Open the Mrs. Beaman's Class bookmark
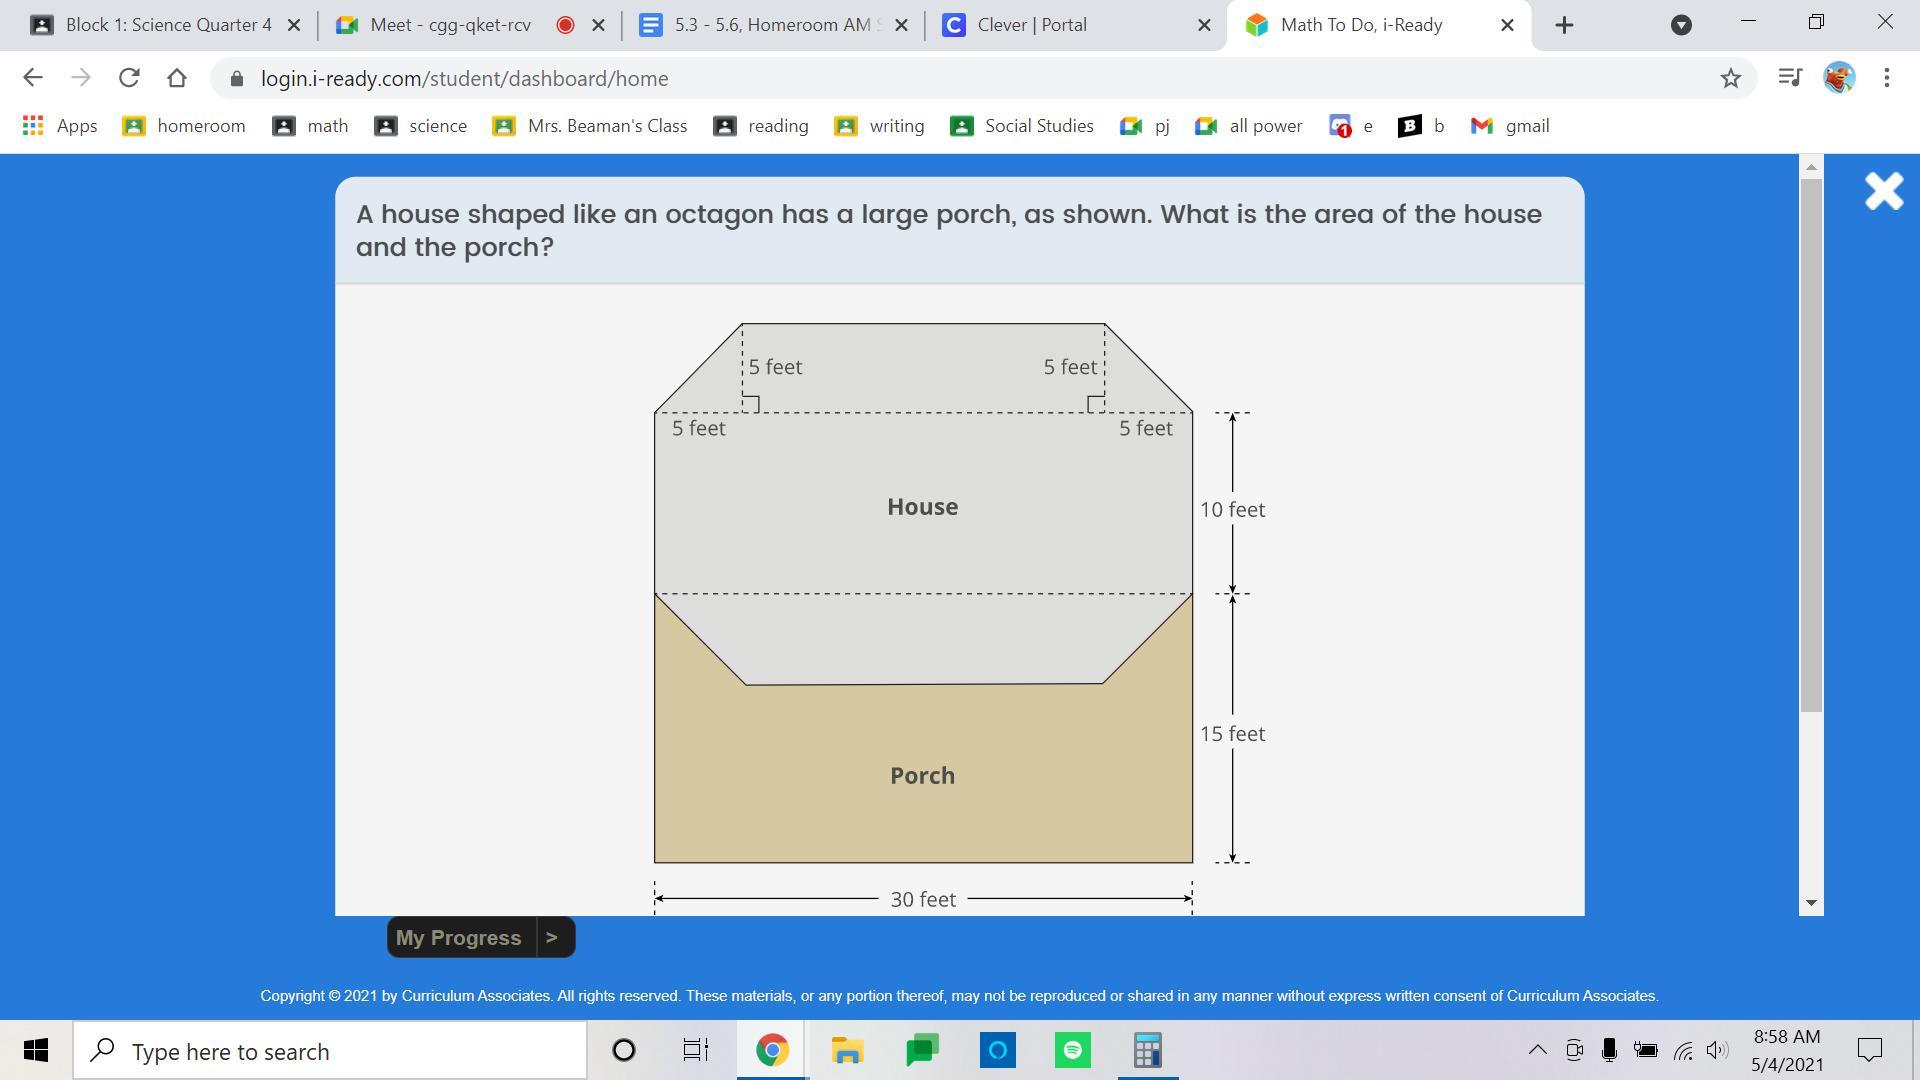Image resolution: width=1920 pixels, height=1080 pixels. coord(590,126)
